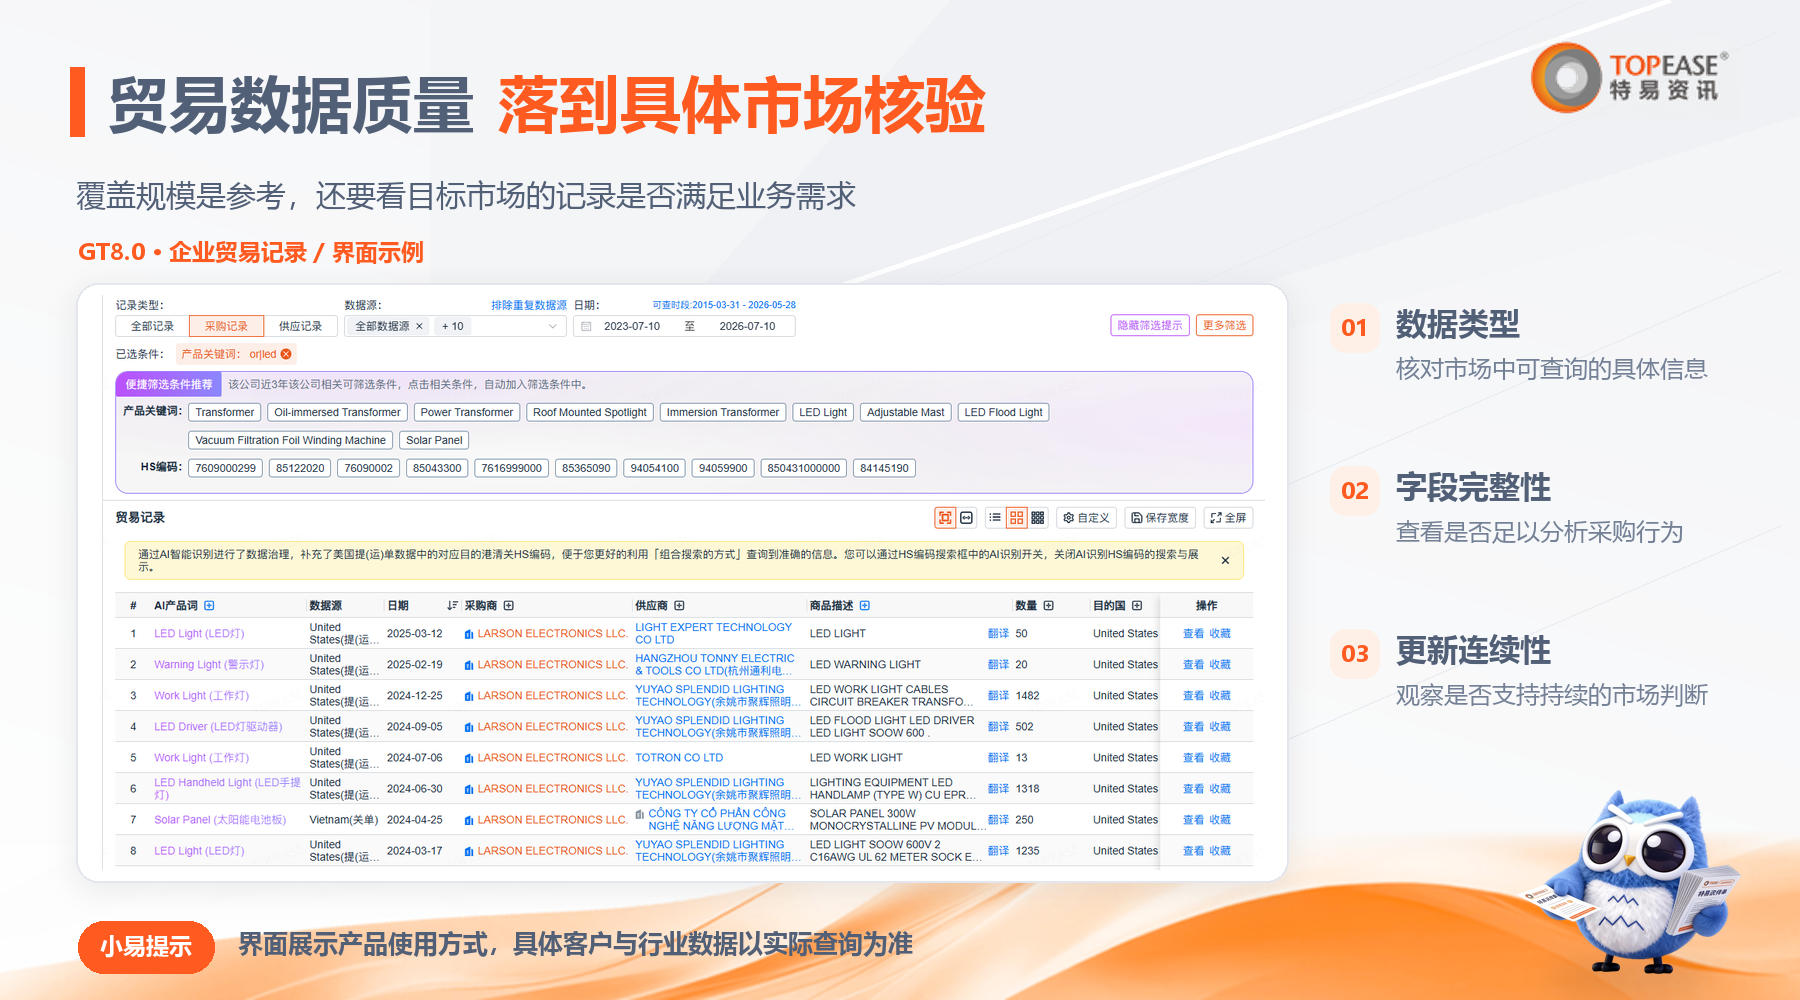Enter full screen with 全屏 button
This screenshot has width=1800, height=1000.
pyautogui.click(x=1228, y=518)
